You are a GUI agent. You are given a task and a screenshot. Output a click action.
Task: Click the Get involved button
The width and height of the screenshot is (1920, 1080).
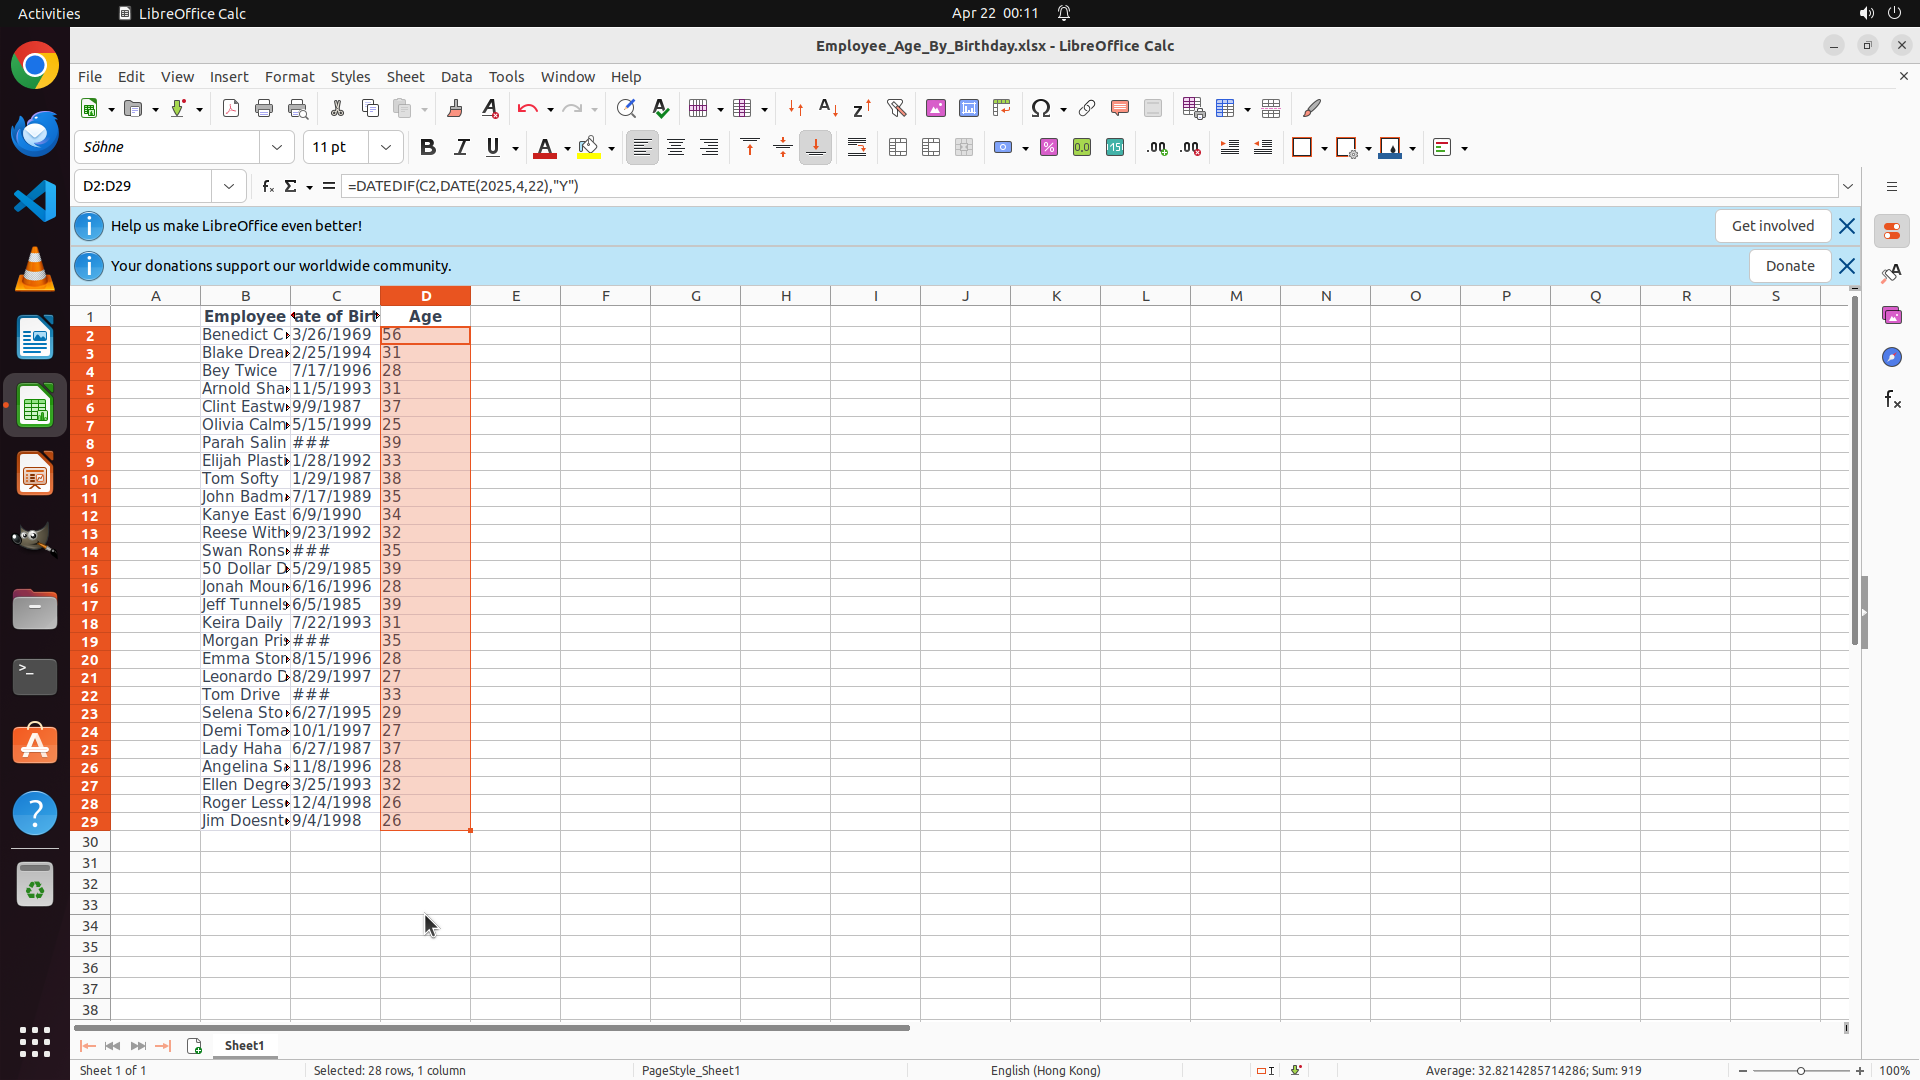pyautogui.click(x=1772, y=226)
